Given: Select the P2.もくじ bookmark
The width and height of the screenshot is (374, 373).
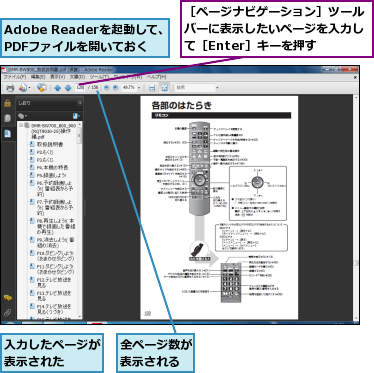Looking at the screenshot, I should 45,152.
